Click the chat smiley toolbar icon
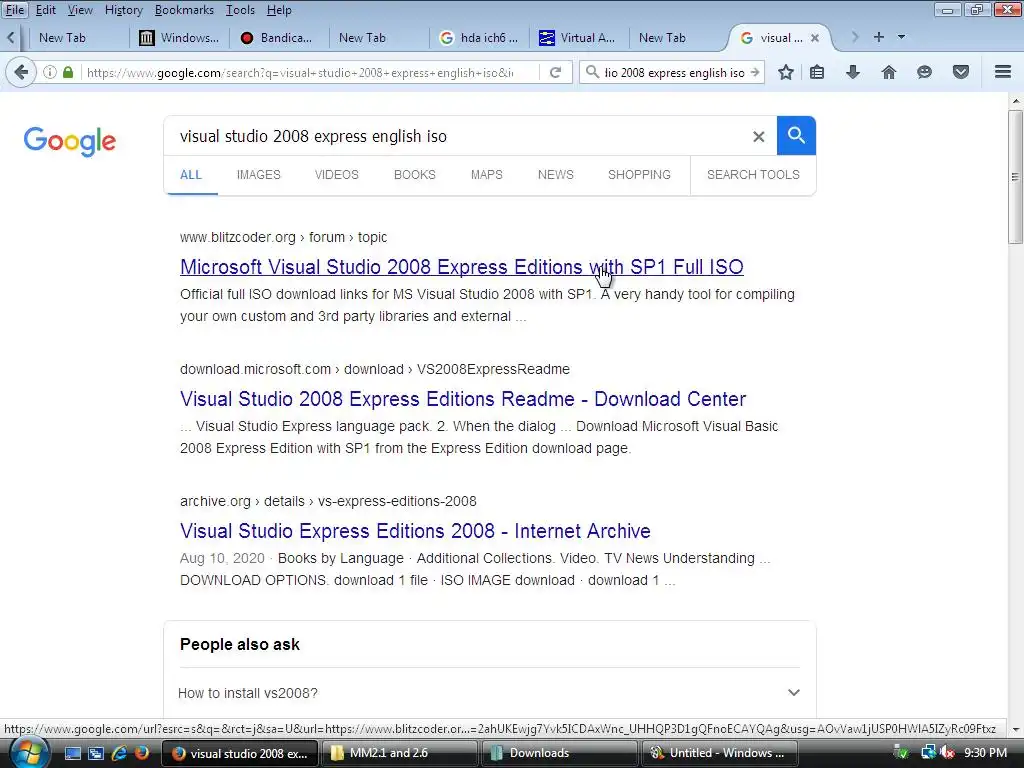Image resolution: width=1024 pixels, height=768 pixels. (x=924, y=72)
